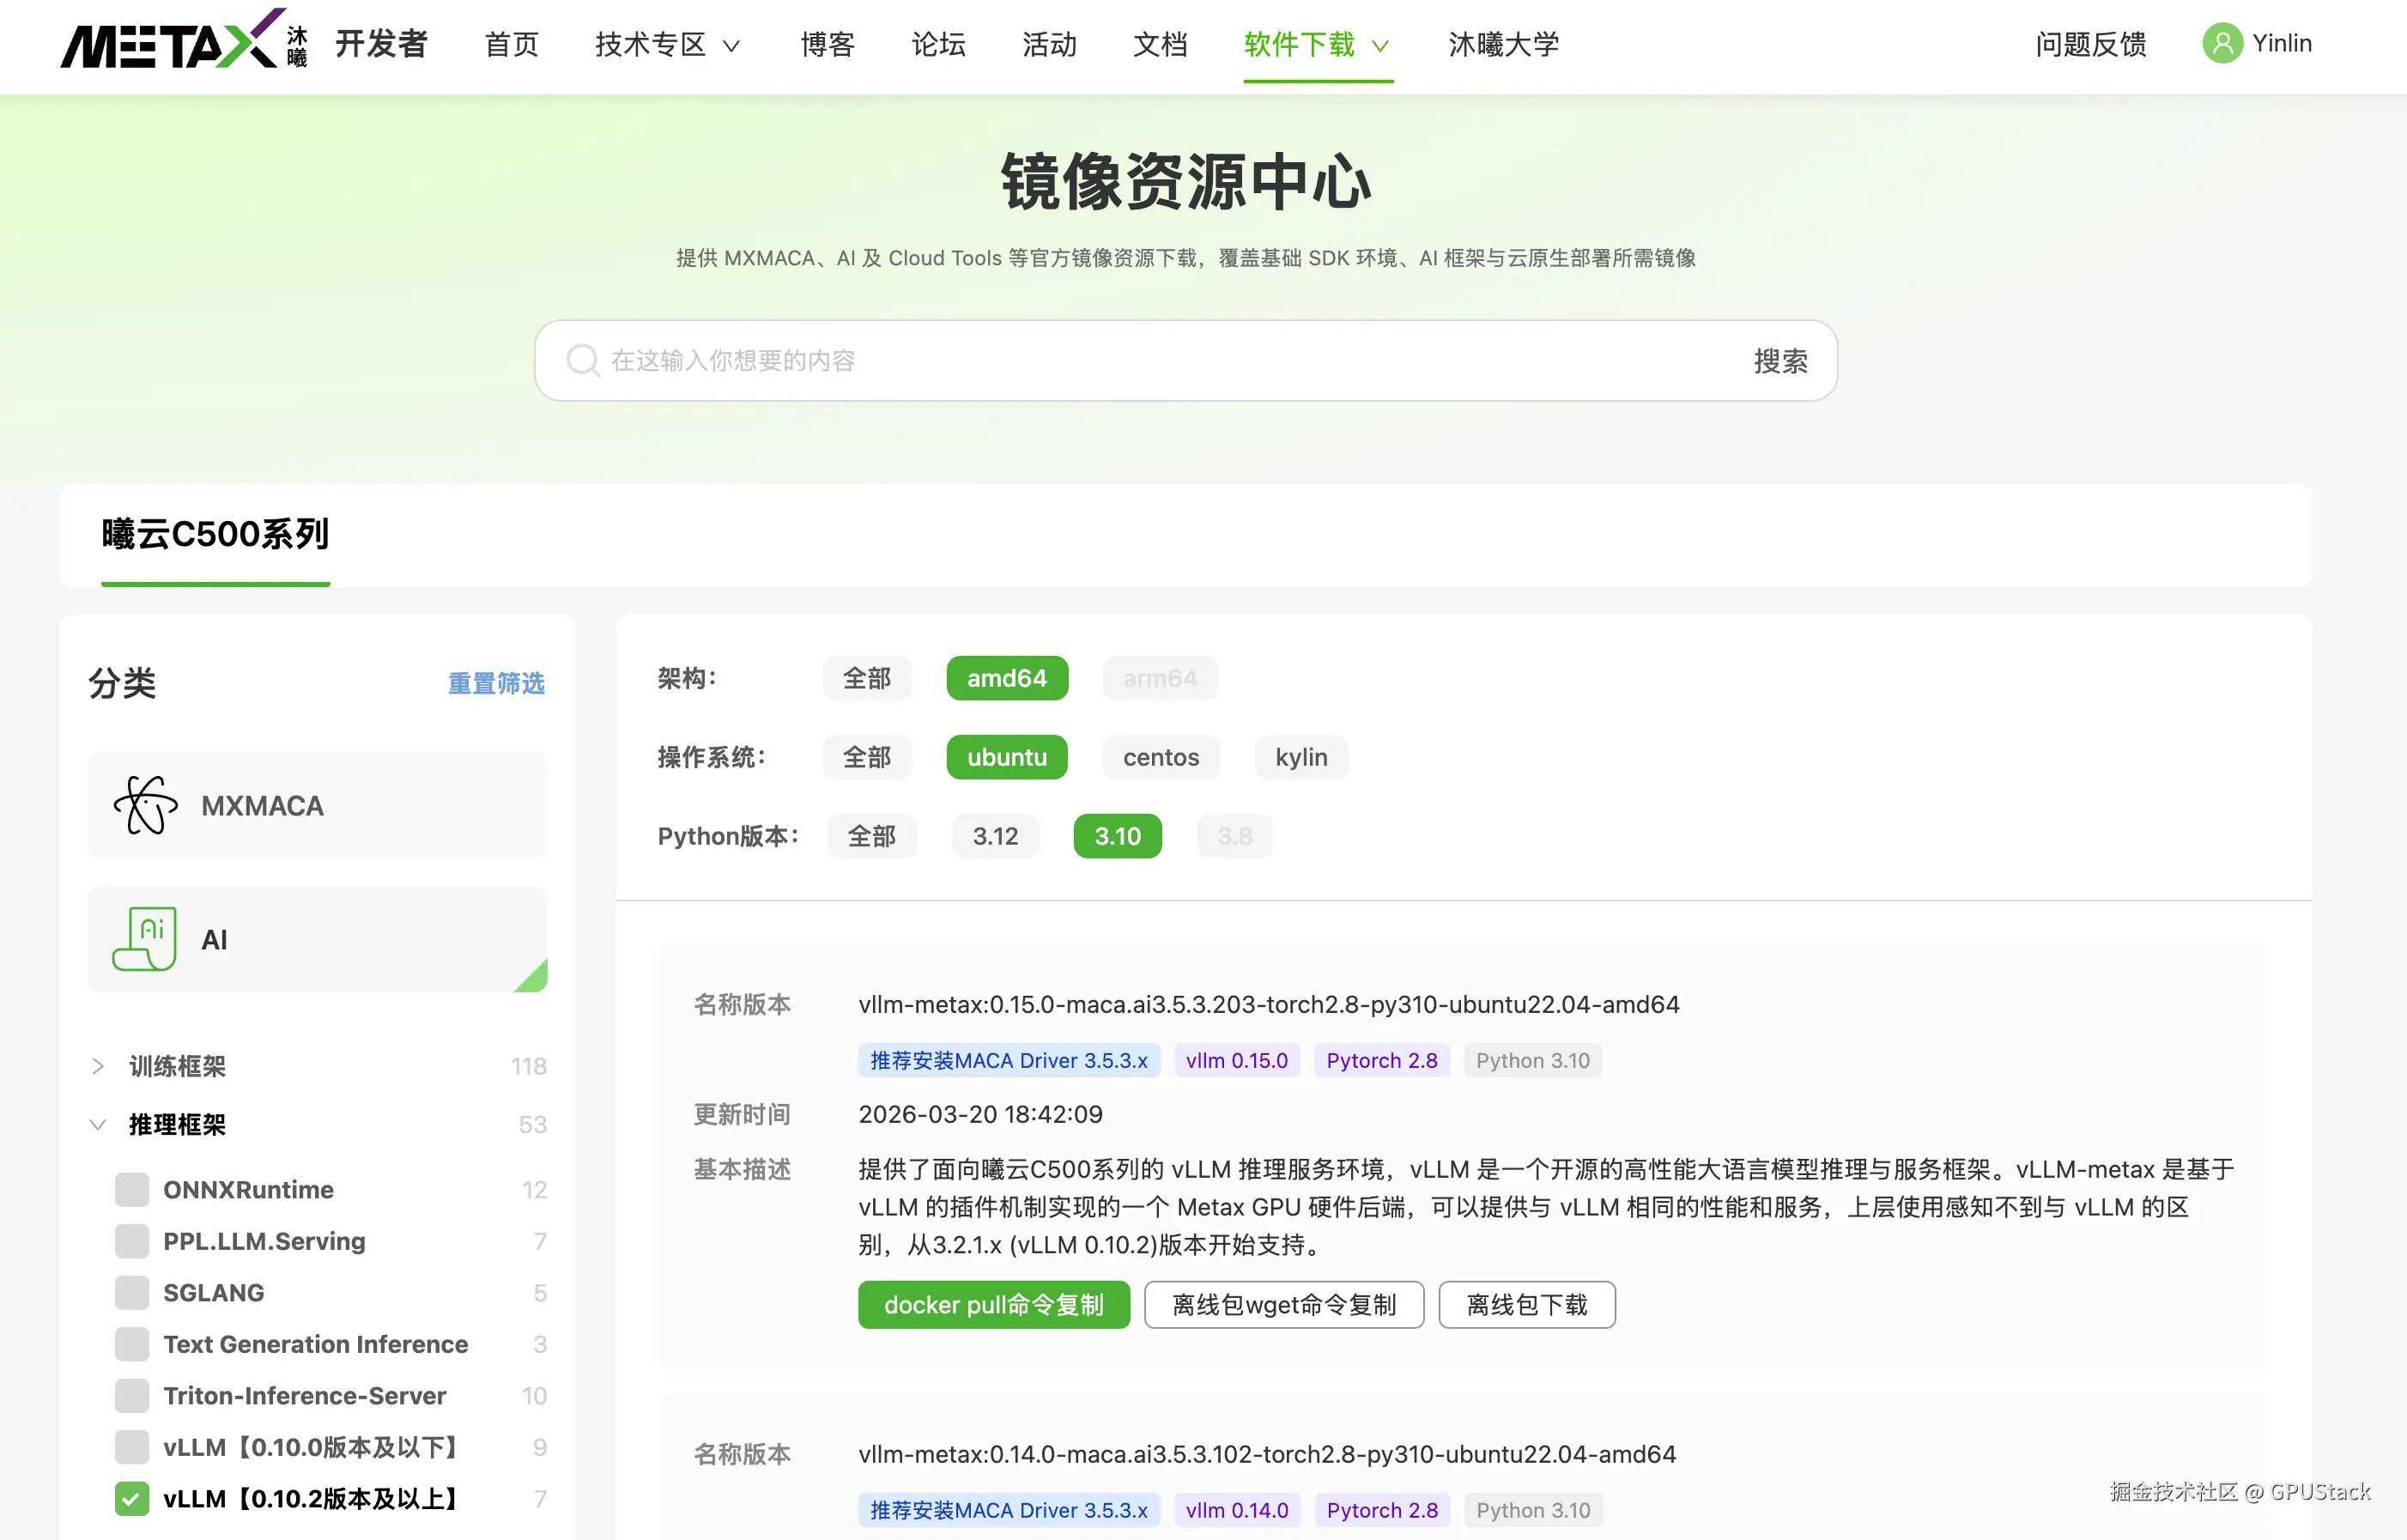
Task: Click the 重置筛选 link
Action: 495,683
